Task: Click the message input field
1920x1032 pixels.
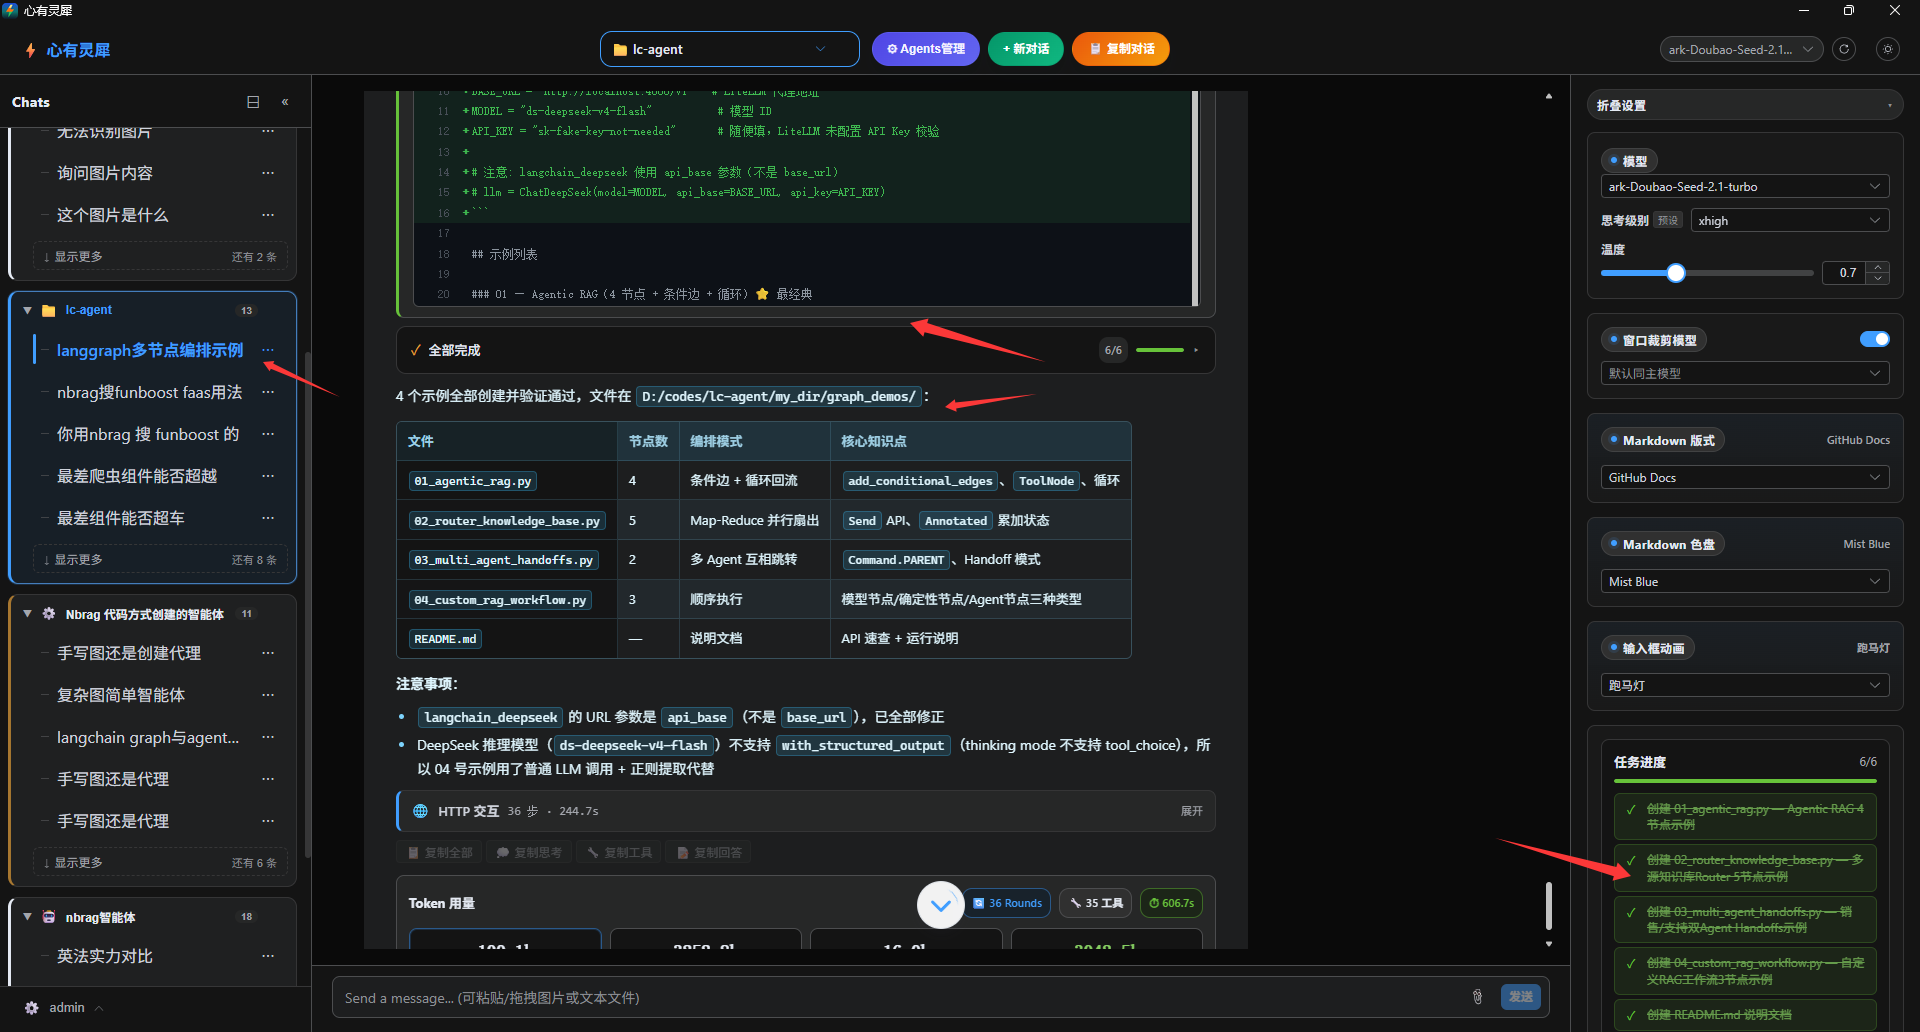Action: [x=900, y=998]
